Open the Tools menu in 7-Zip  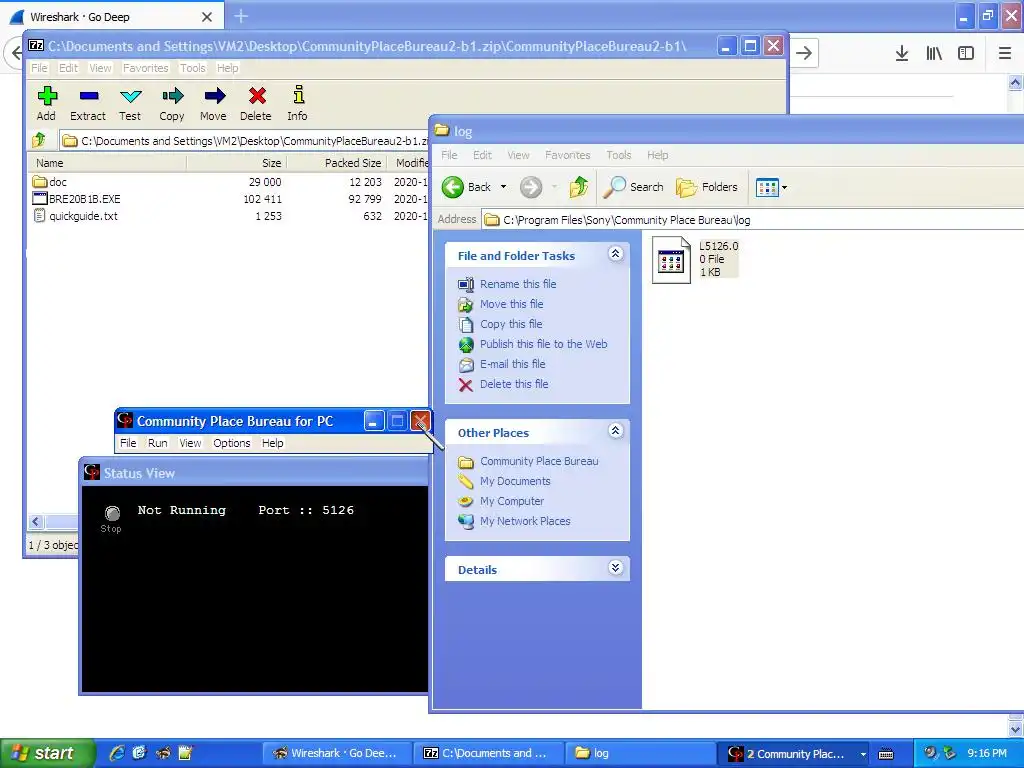tap(193, 68)
